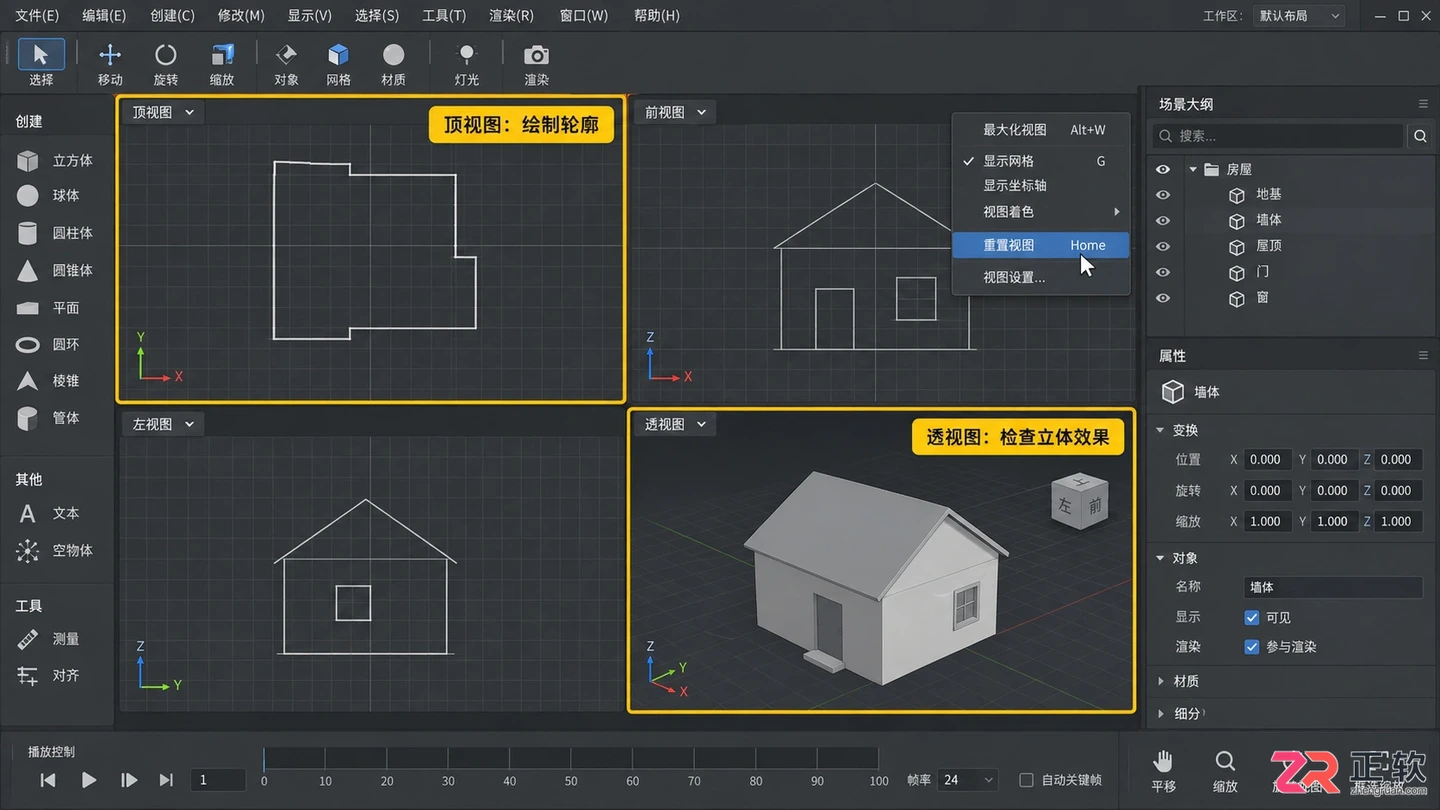Open the 默认布局 workspace dropdown

click(x=1299, y=16)
